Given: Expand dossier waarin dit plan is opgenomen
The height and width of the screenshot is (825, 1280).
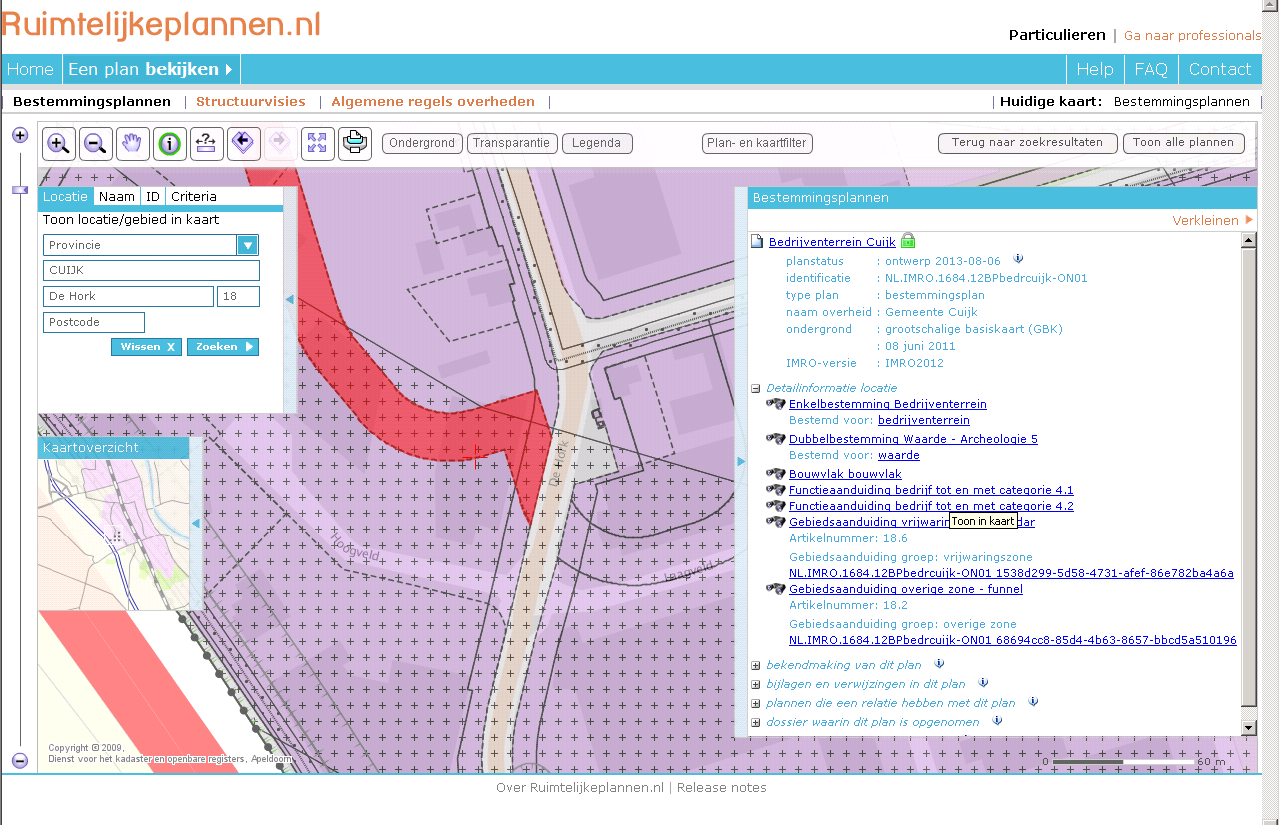Looking at the screenshot, I should [756, 722].
